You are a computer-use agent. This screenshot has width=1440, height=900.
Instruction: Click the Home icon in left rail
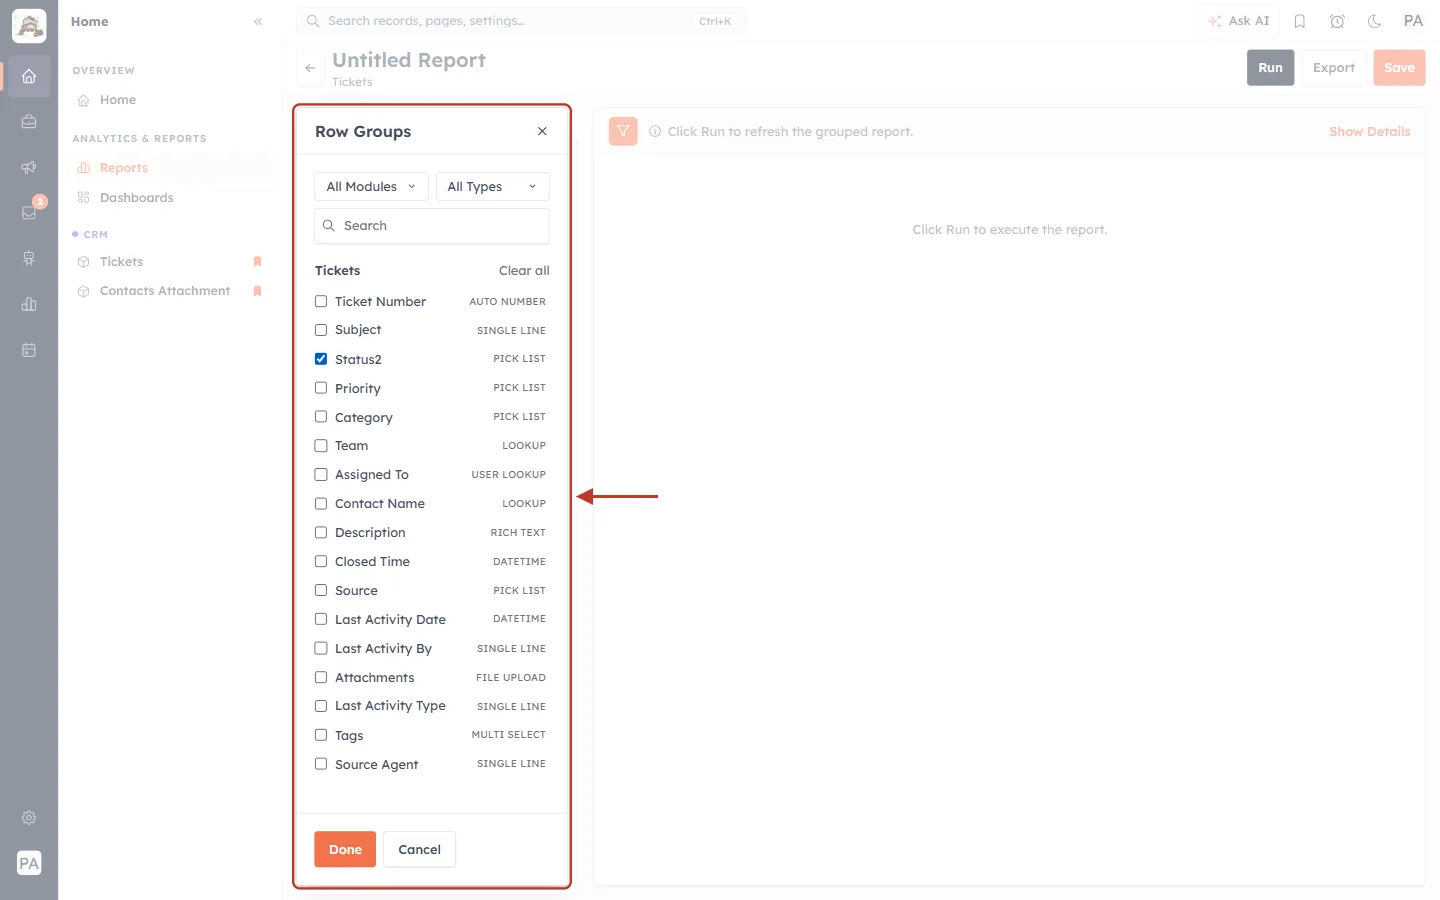click(x=29, y=76)
